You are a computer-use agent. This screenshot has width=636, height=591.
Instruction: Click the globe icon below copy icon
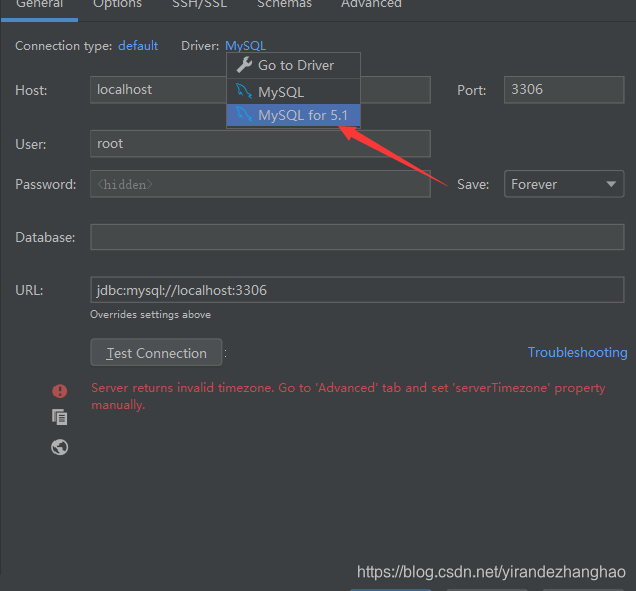point(60,447)
